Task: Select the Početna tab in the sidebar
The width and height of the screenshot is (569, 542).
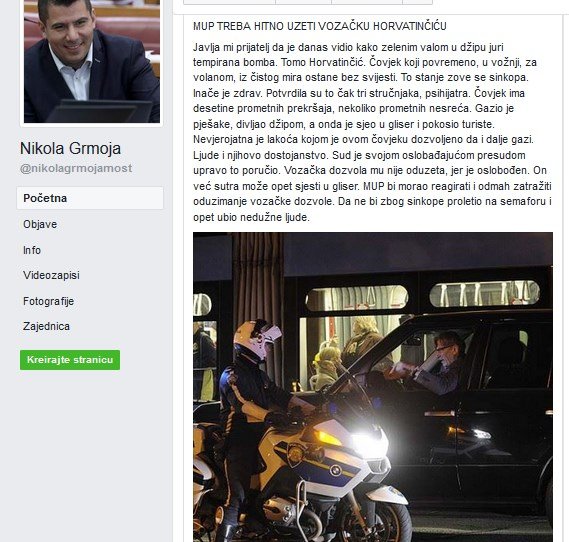Action: (90, 198)
